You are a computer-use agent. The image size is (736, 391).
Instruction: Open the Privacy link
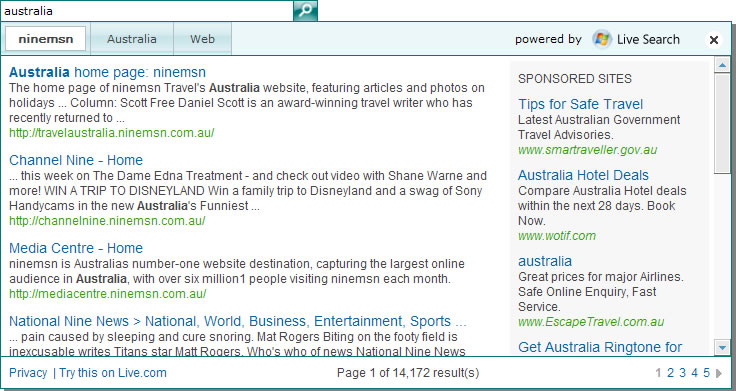click(x=28, y=373)
